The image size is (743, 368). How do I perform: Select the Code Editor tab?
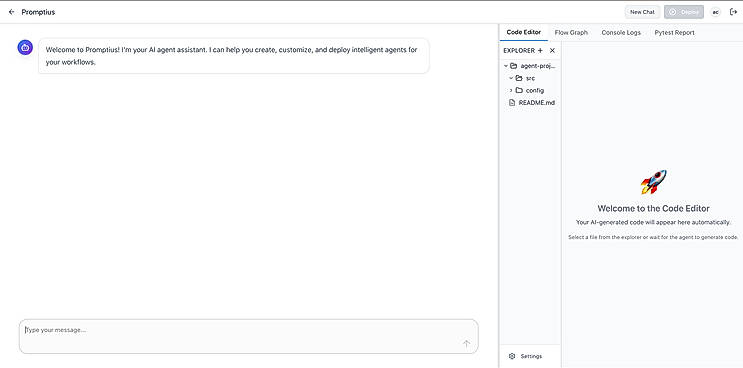[524, 33]
